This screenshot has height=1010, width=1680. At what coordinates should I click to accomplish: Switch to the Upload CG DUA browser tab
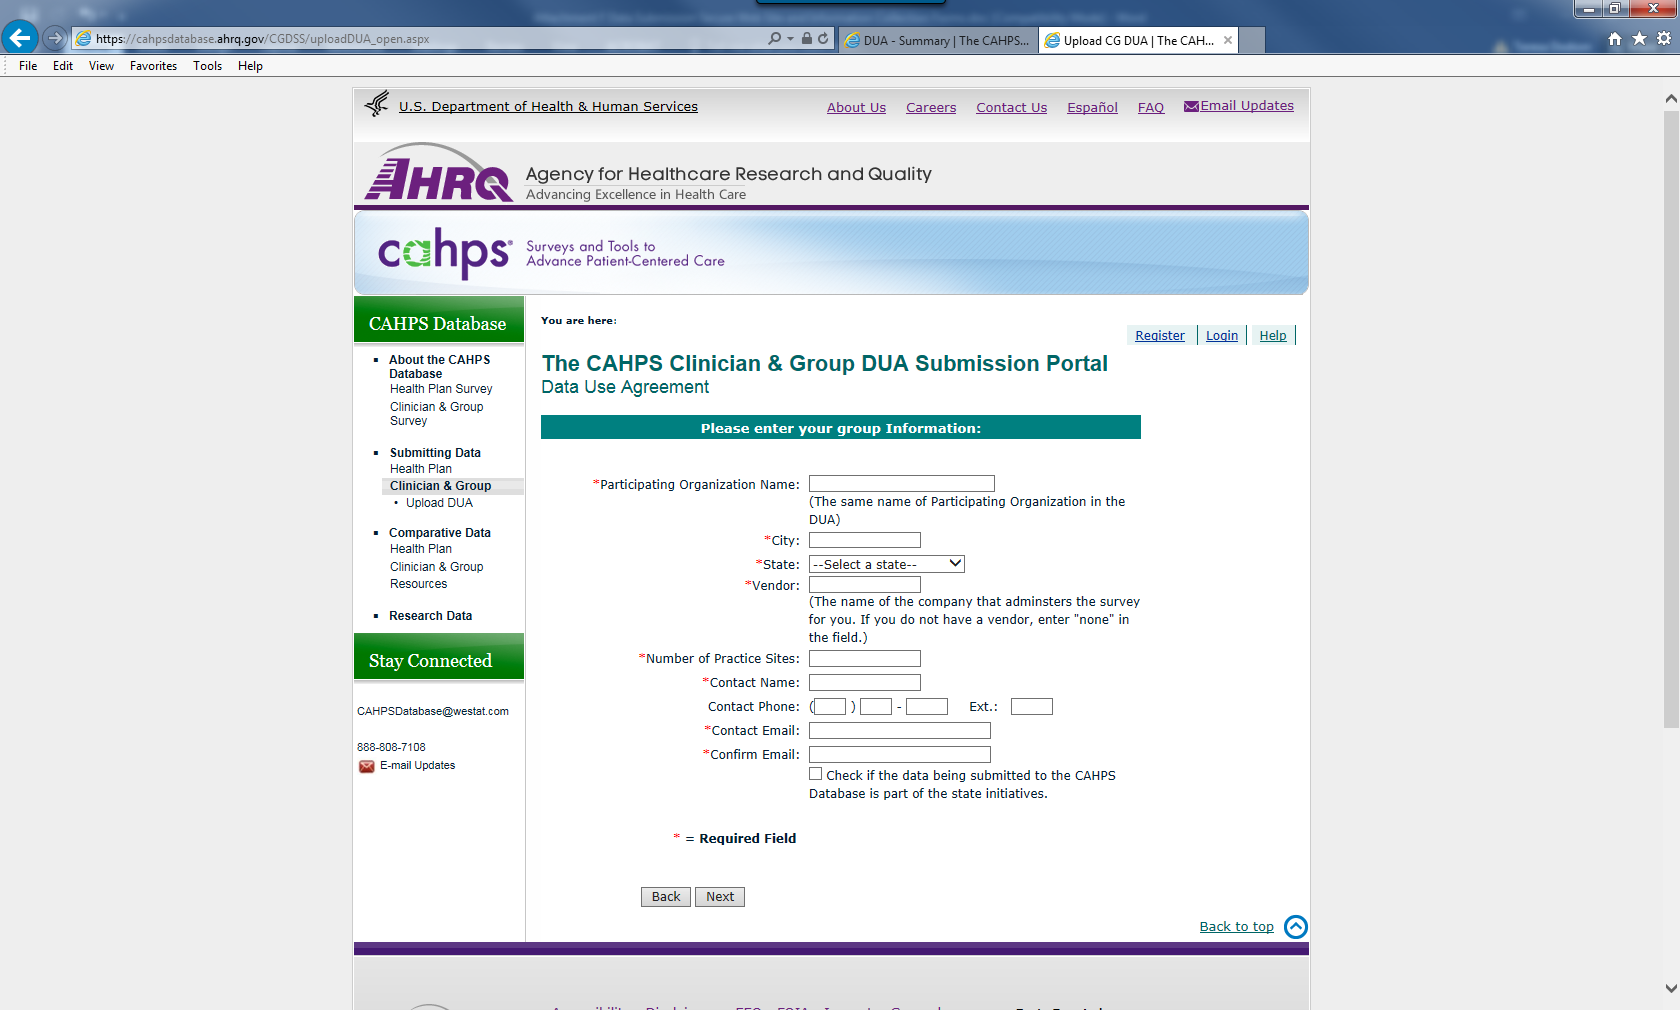tap(1138, 40)
